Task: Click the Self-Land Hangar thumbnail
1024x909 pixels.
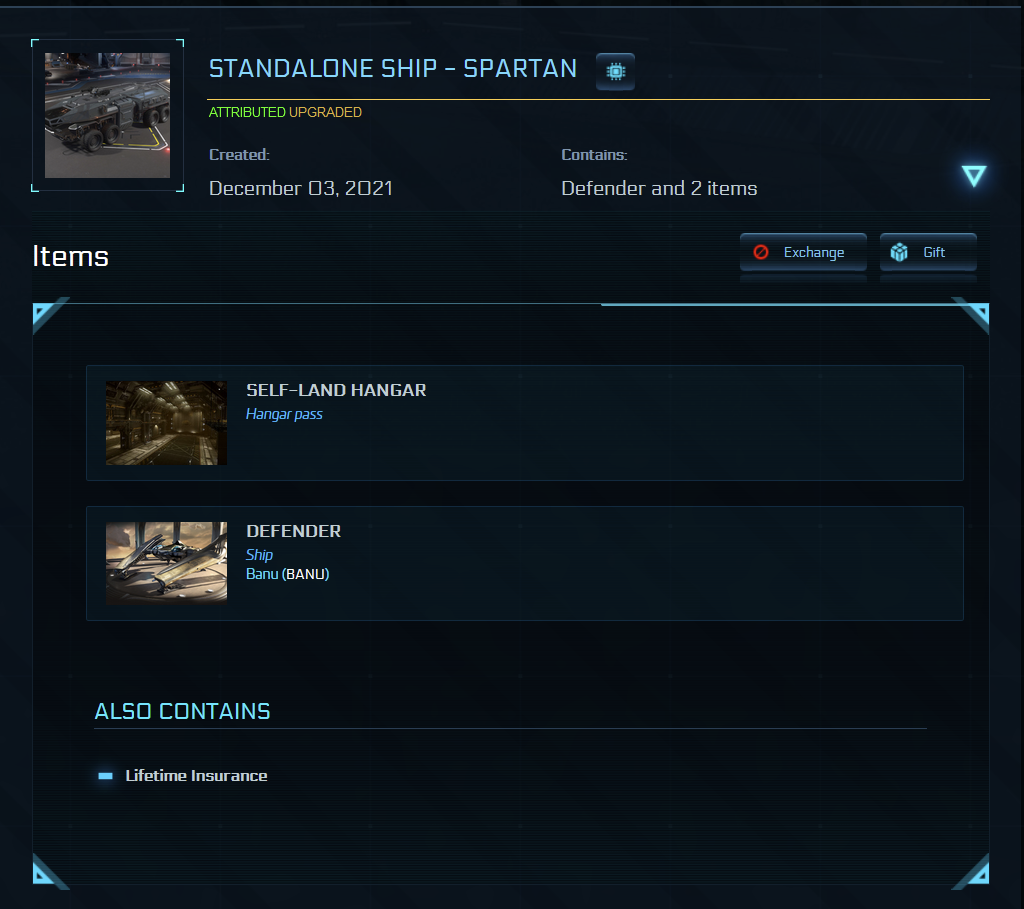Action: point(166,423)
